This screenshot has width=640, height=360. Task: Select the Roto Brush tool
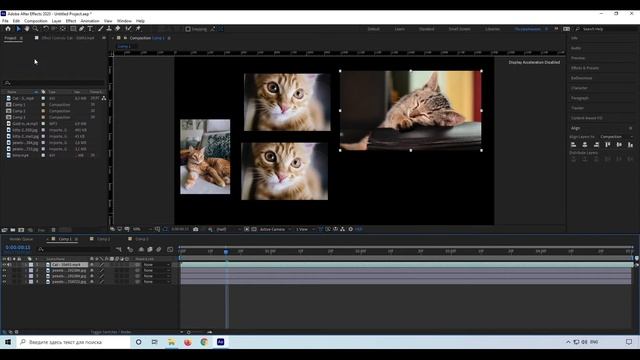click(129, 29)
